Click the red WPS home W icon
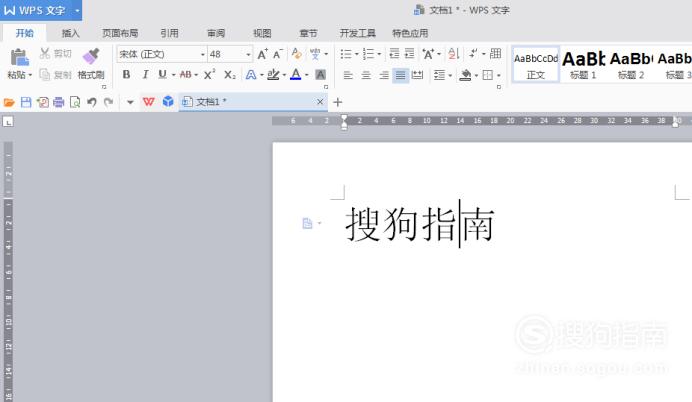692x402 pixels. pos(149,102)
